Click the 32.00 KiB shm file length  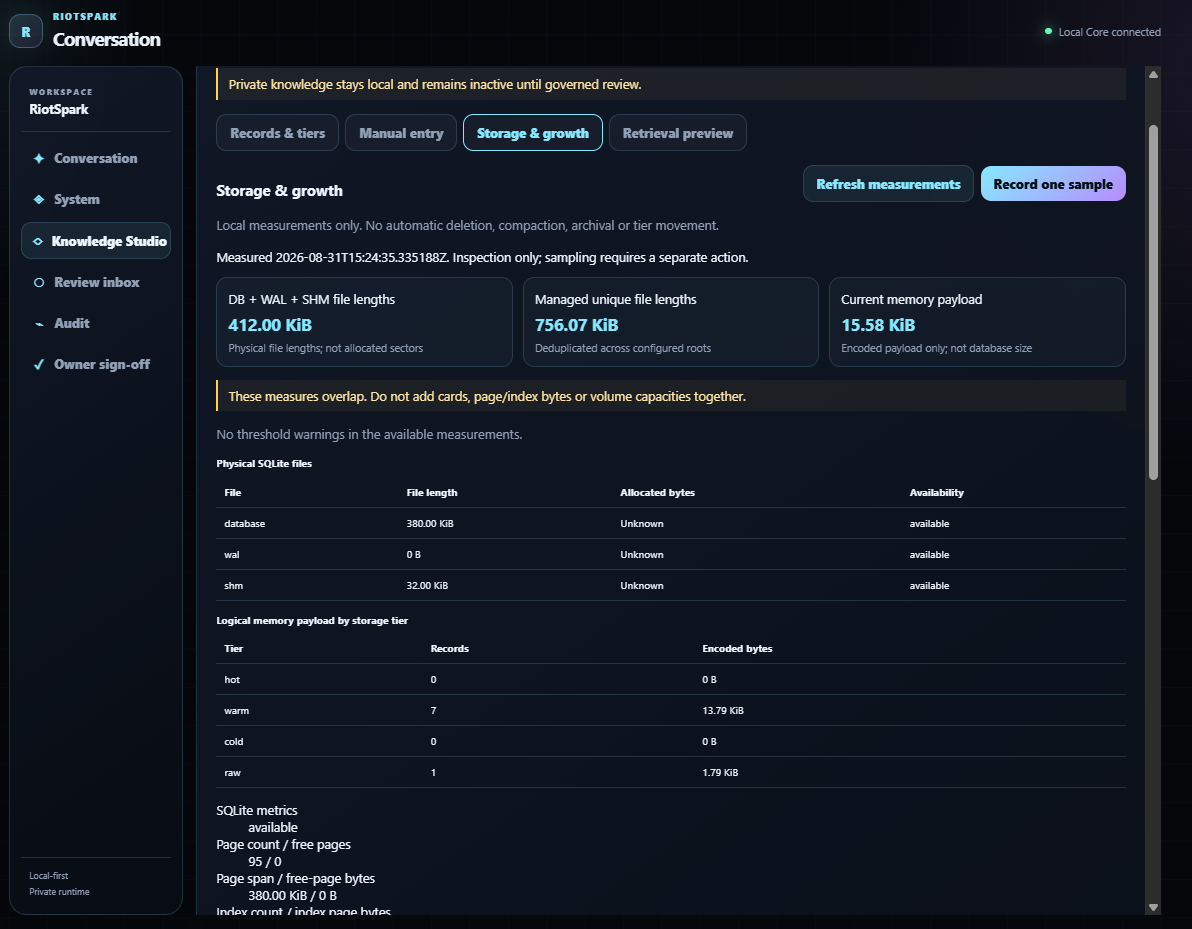pos(427,586)
